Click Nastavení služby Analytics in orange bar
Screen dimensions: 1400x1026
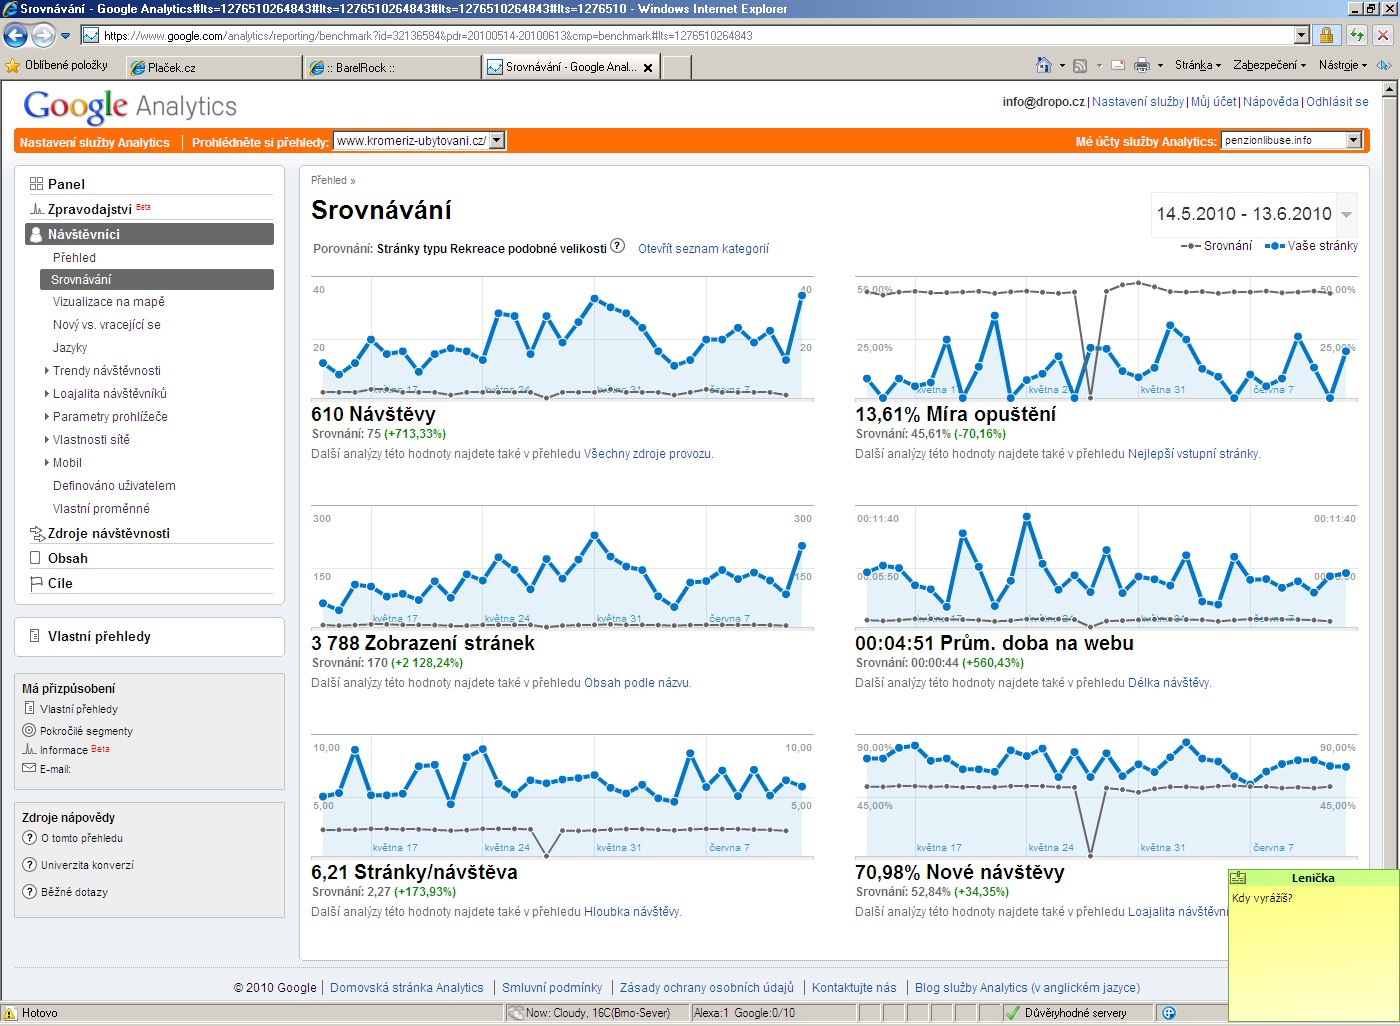(95, 143)
